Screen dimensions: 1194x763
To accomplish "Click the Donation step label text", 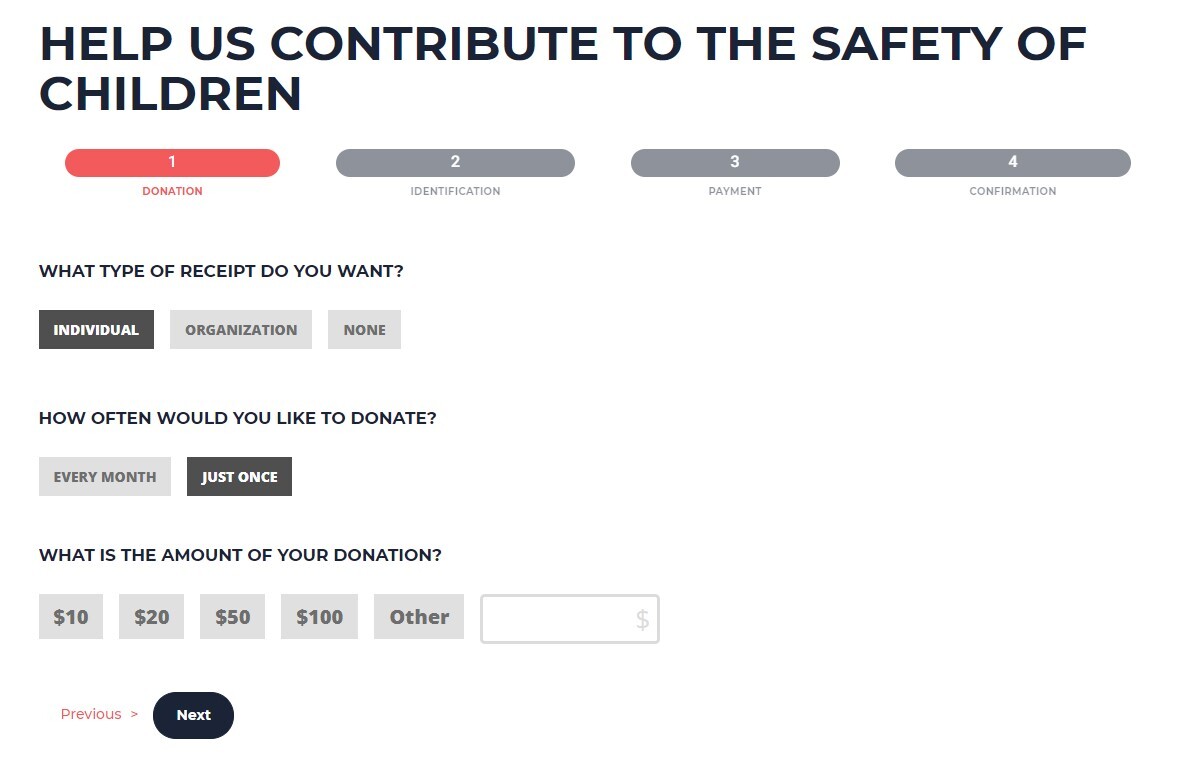I will (x=172, y=191).
